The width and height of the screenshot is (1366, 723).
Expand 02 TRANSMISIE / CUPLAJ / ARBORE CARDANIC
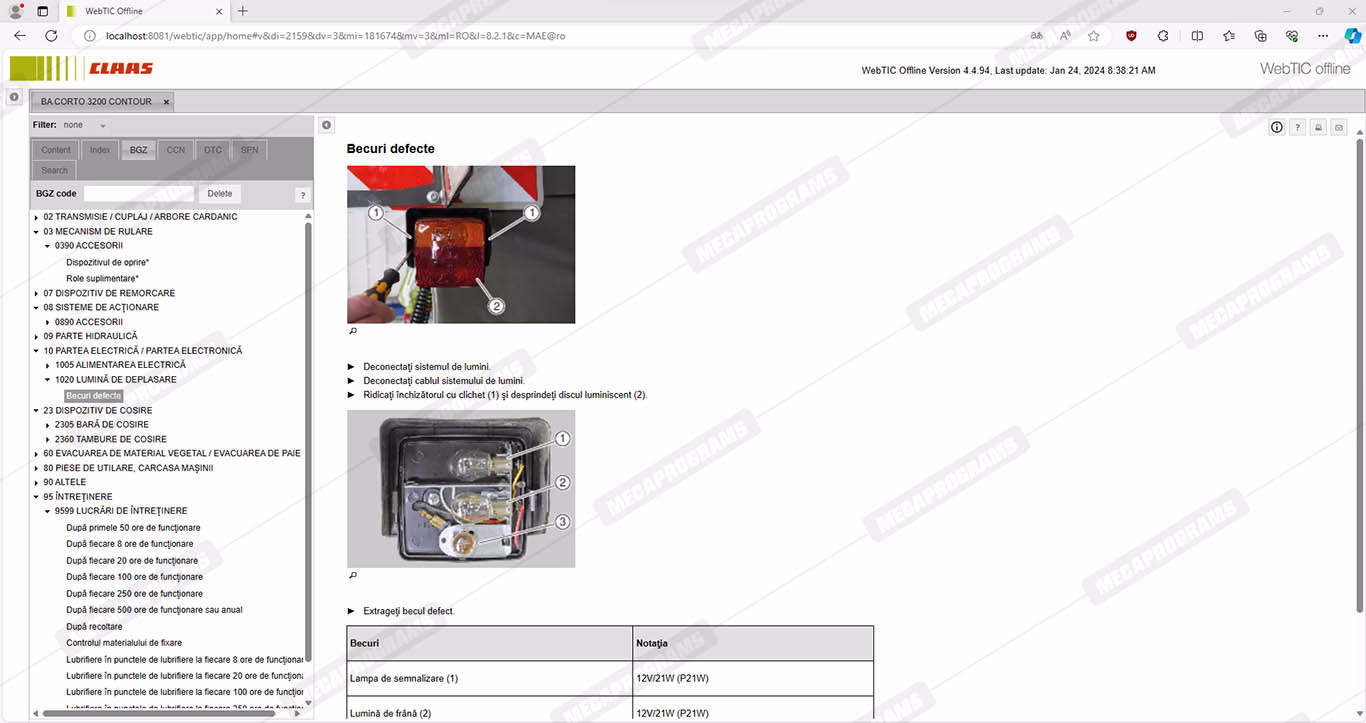point(36,217)
